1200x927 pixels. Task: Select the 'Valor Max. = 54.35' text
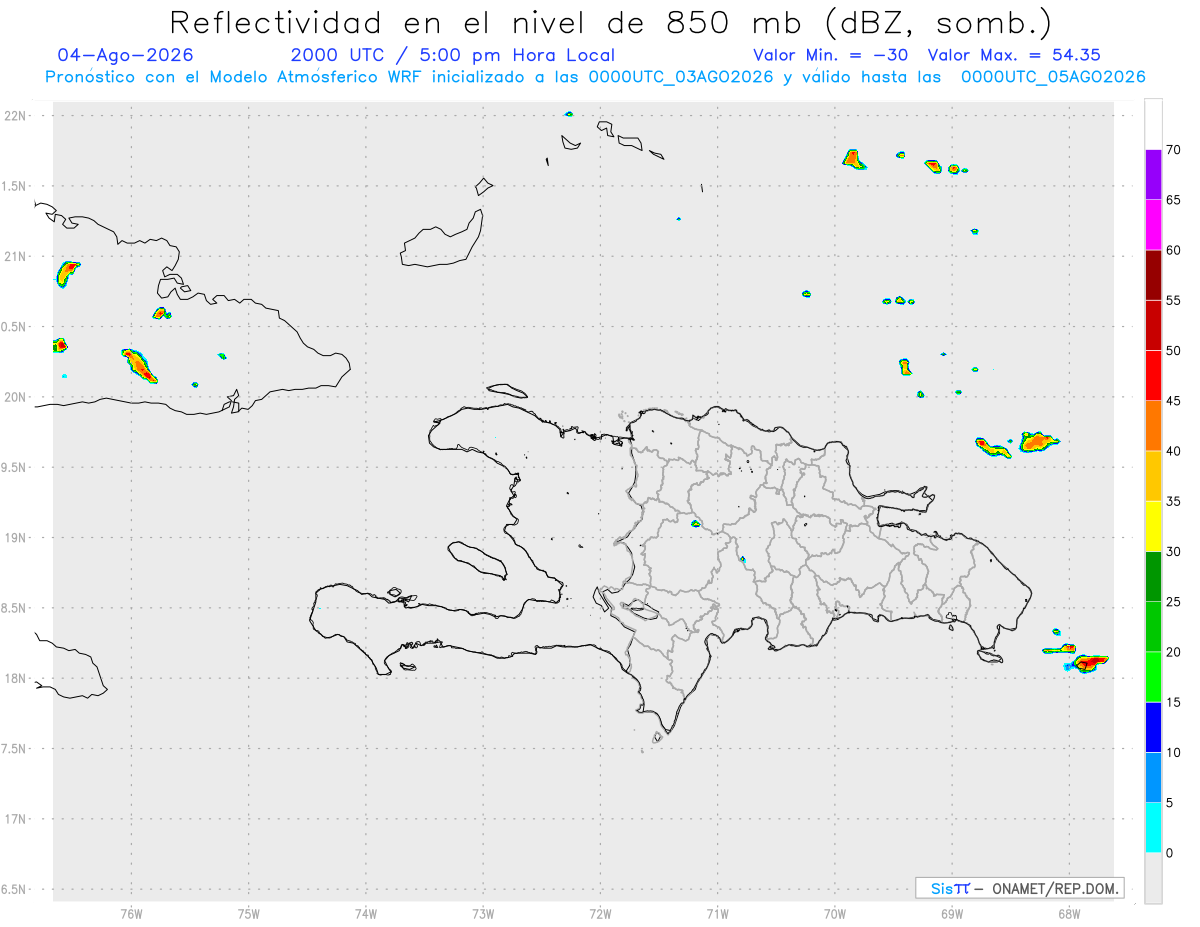point(1014,55)
